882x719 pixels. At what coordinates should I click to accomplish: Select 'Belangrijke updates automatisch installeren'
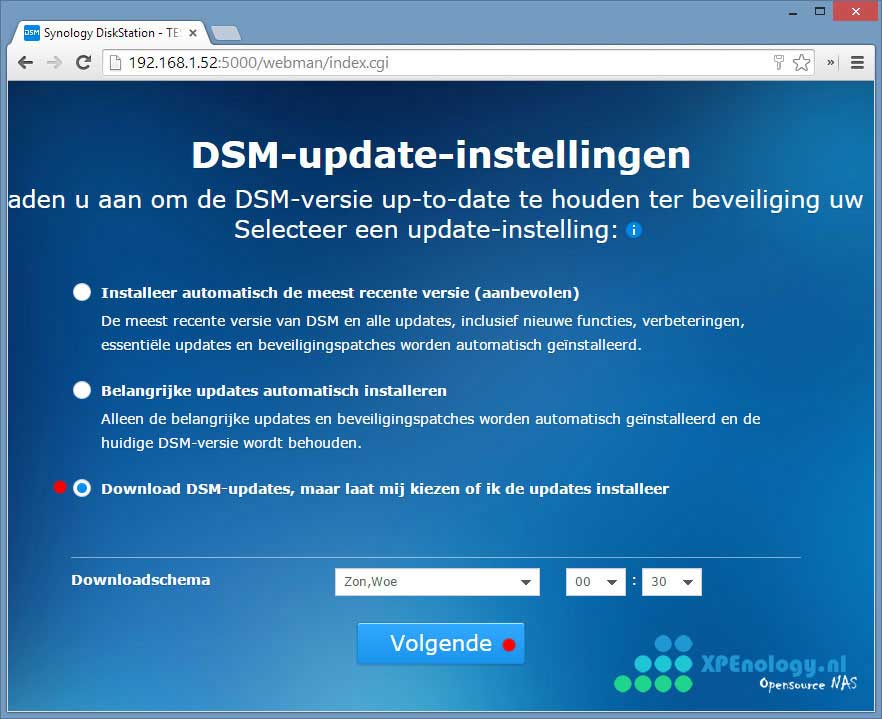coord(82,390)
